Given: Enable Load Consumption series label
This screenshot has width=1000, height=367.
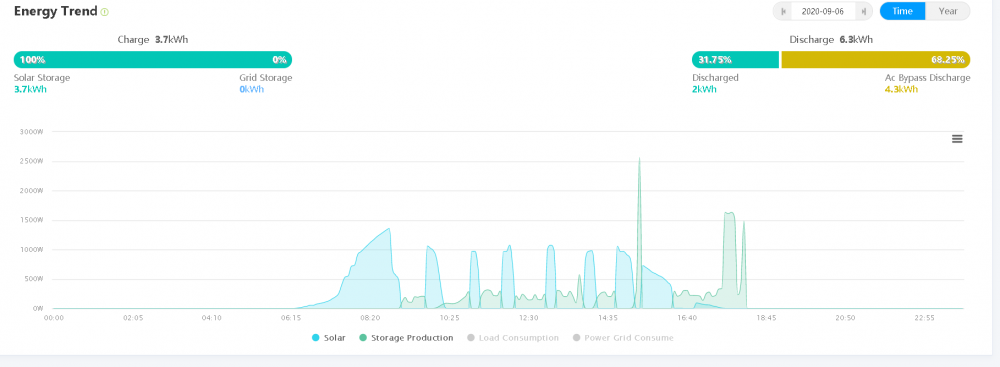Looking at the screenshot, I should point(519,338).
